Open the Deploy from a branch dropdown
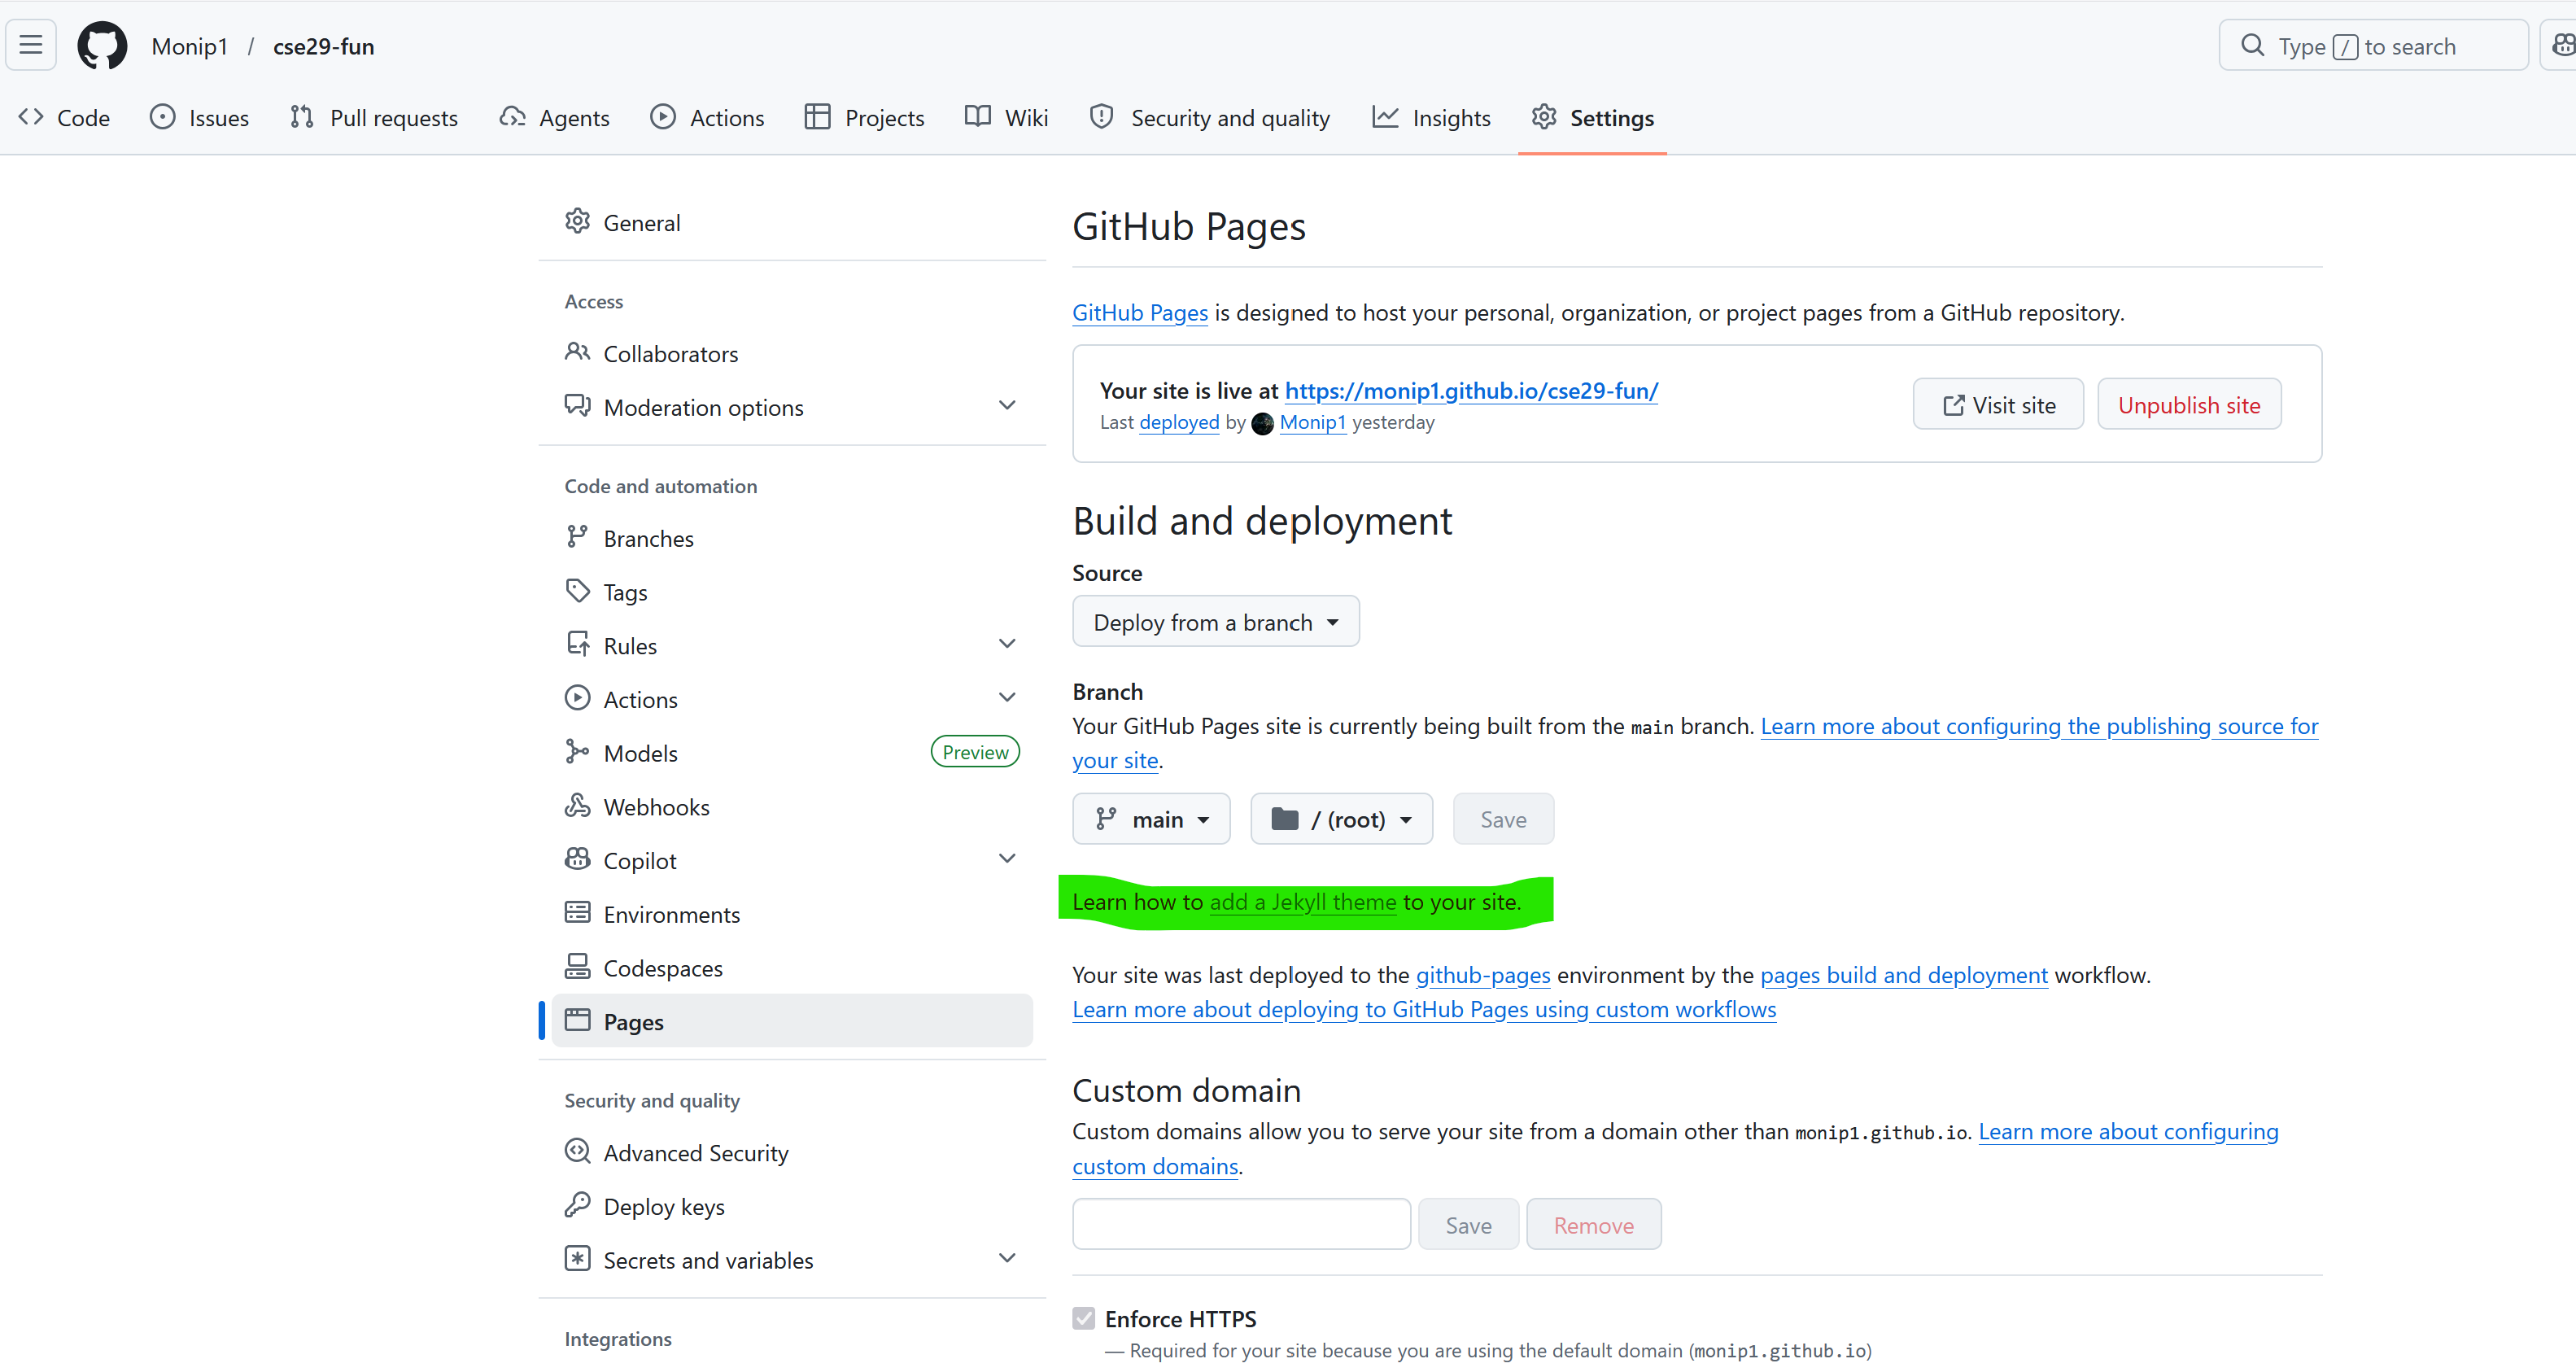This screenshot has width=2576, height=1372. (x=1215, y=622)
